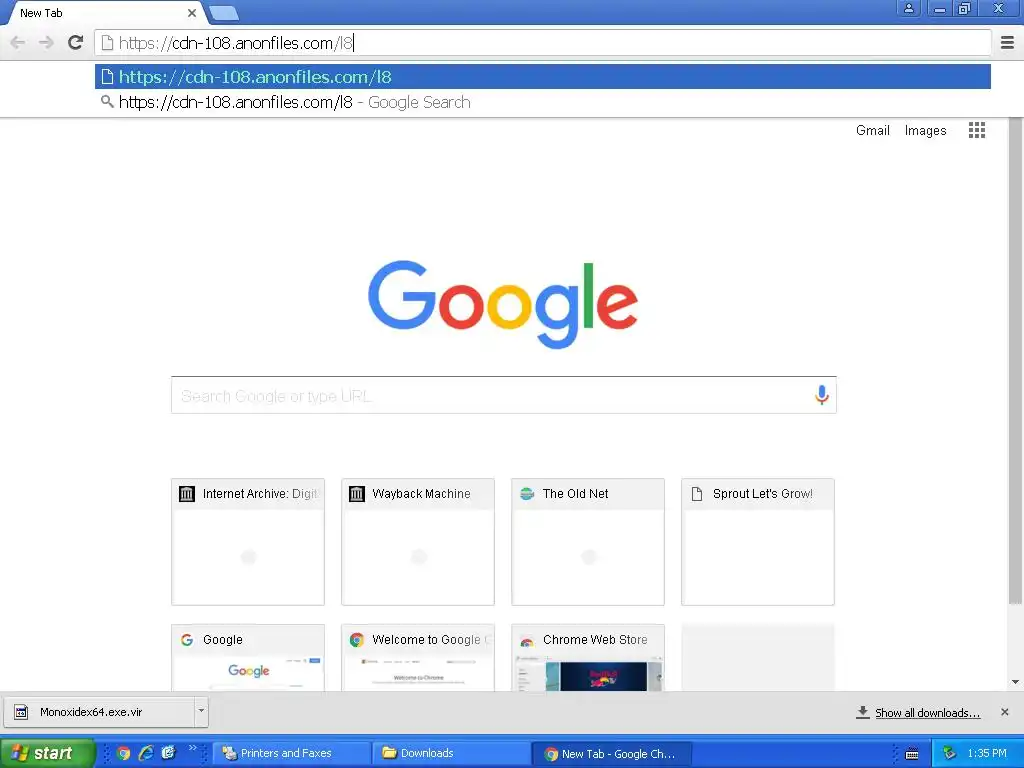Click the page vertical scrollbar
The image size is (1024, 768).
[1014, 362]
